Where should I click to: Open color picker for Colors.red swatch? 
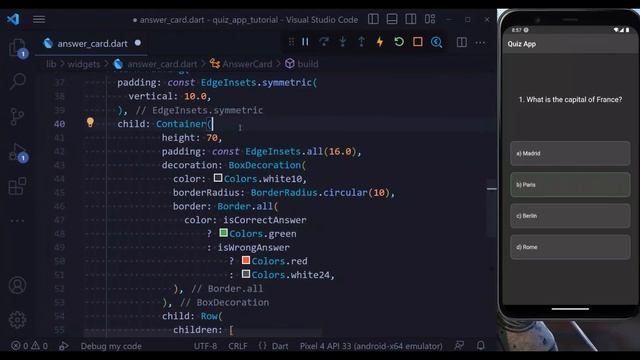(x=246, y=260)
